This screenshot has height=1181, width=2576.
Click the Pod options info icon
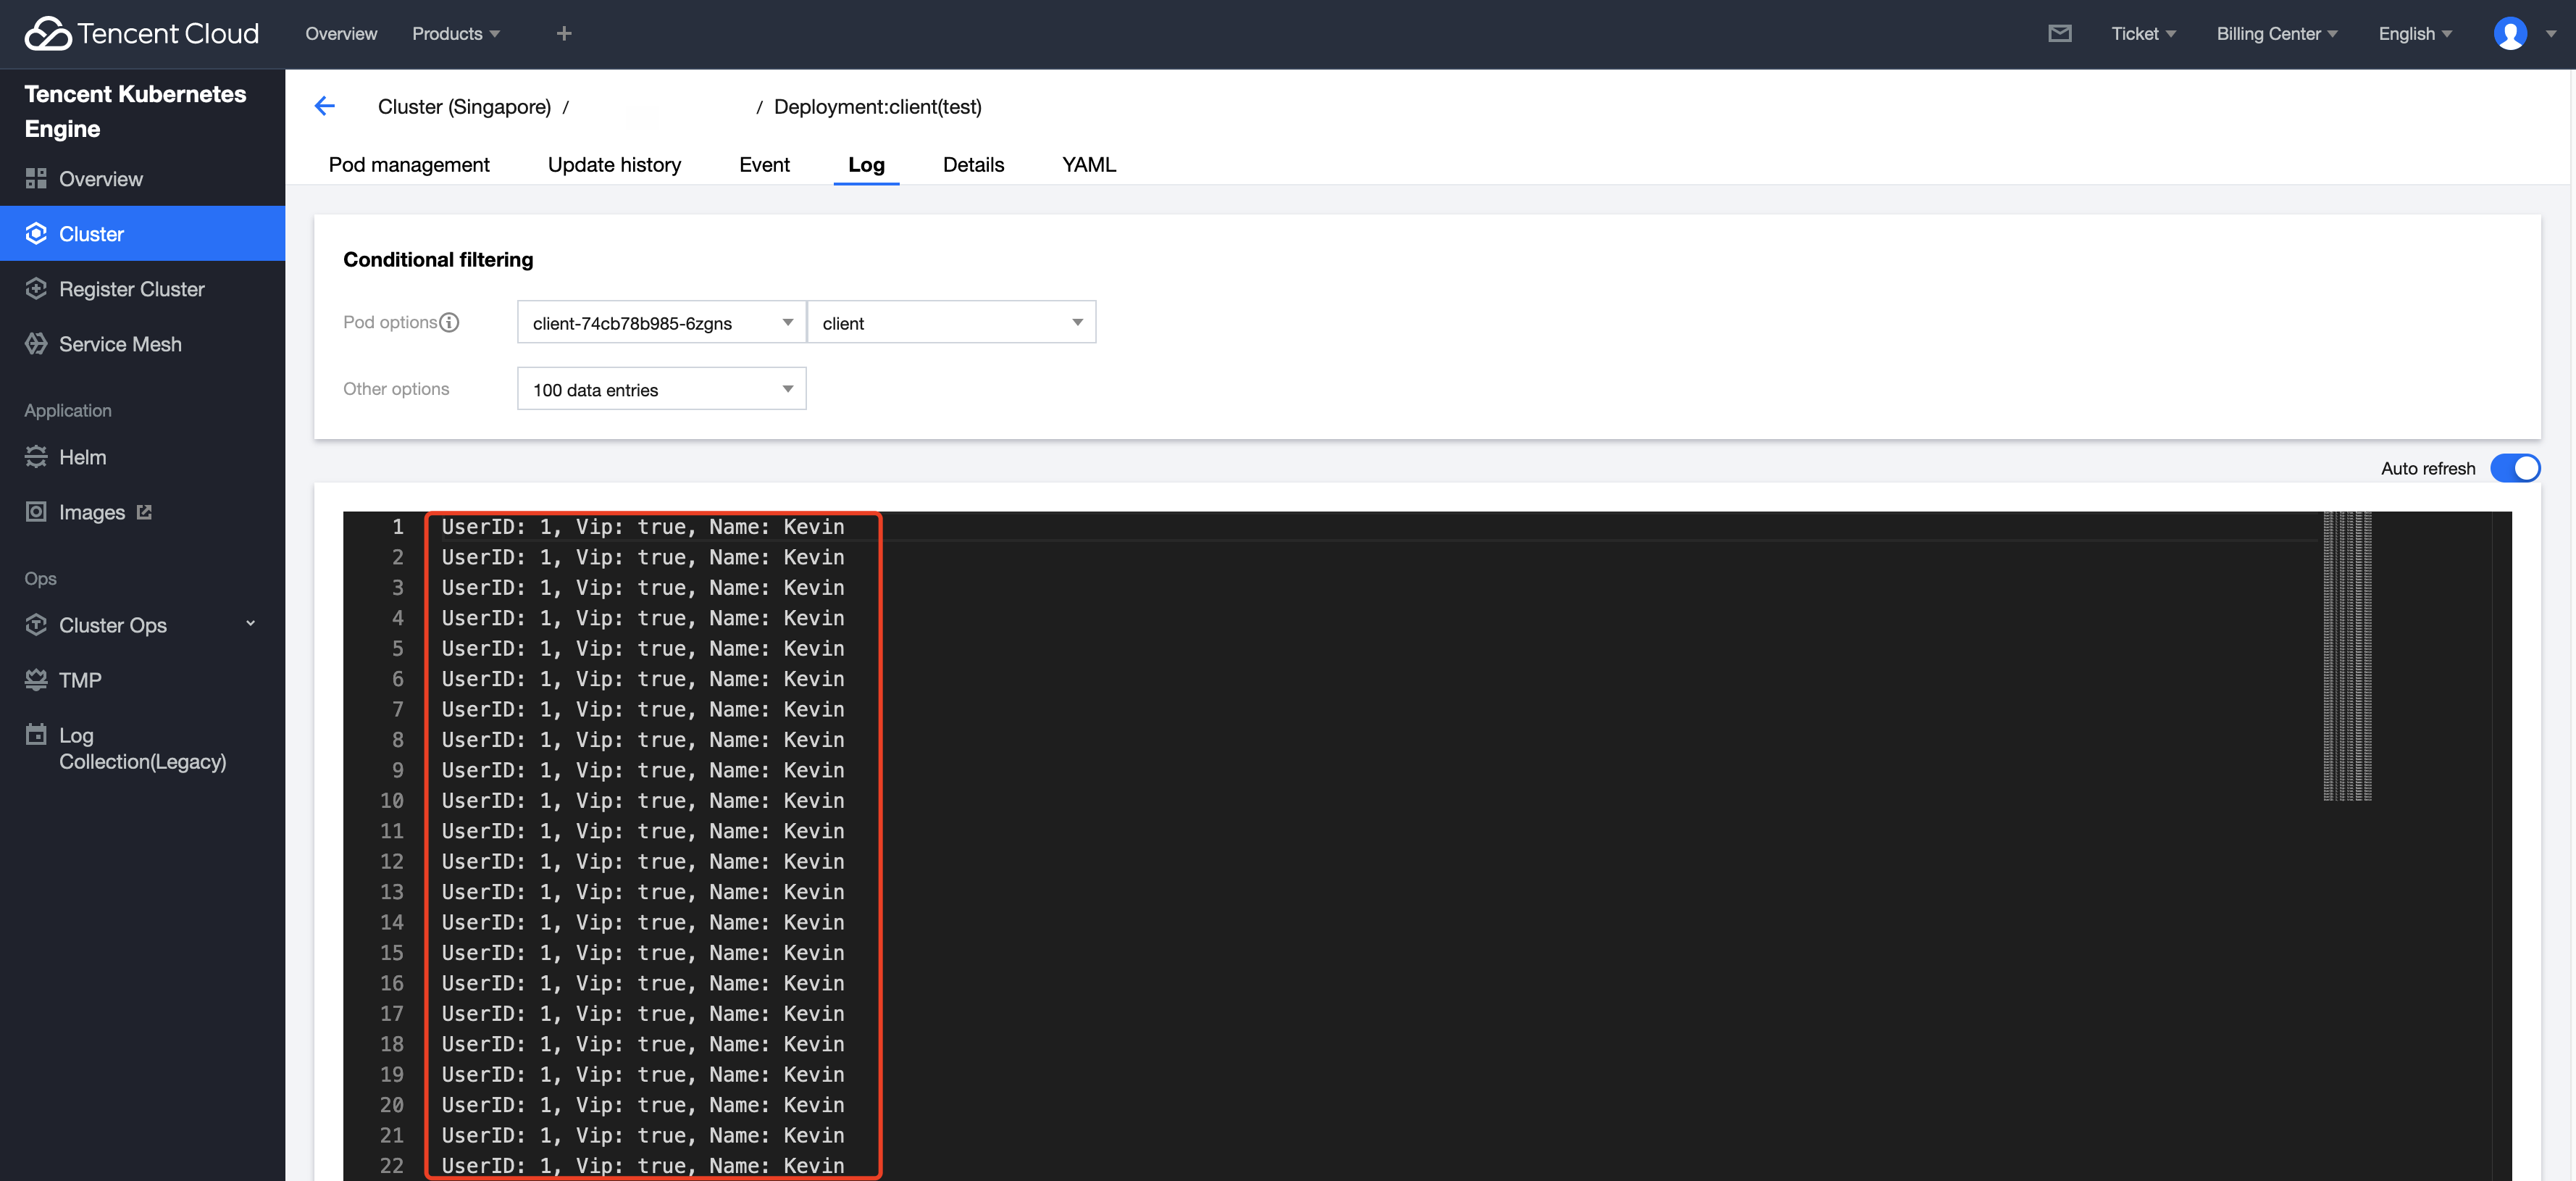(450, 322)
